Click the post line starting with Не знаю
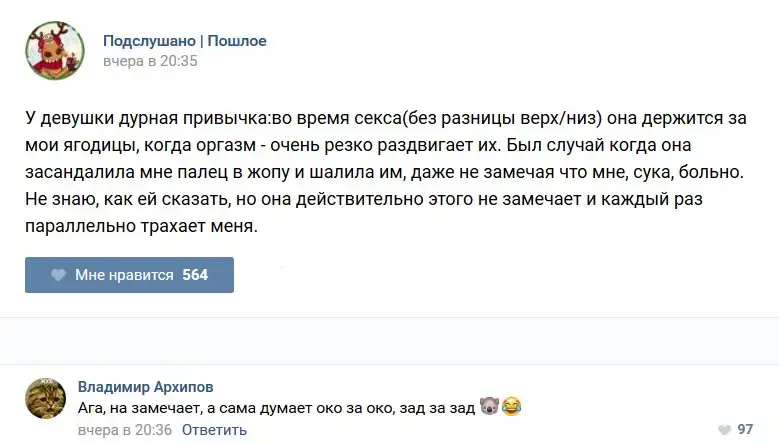Image resolution: width=779 pixels, height=444 pixels. click(386, 199)
